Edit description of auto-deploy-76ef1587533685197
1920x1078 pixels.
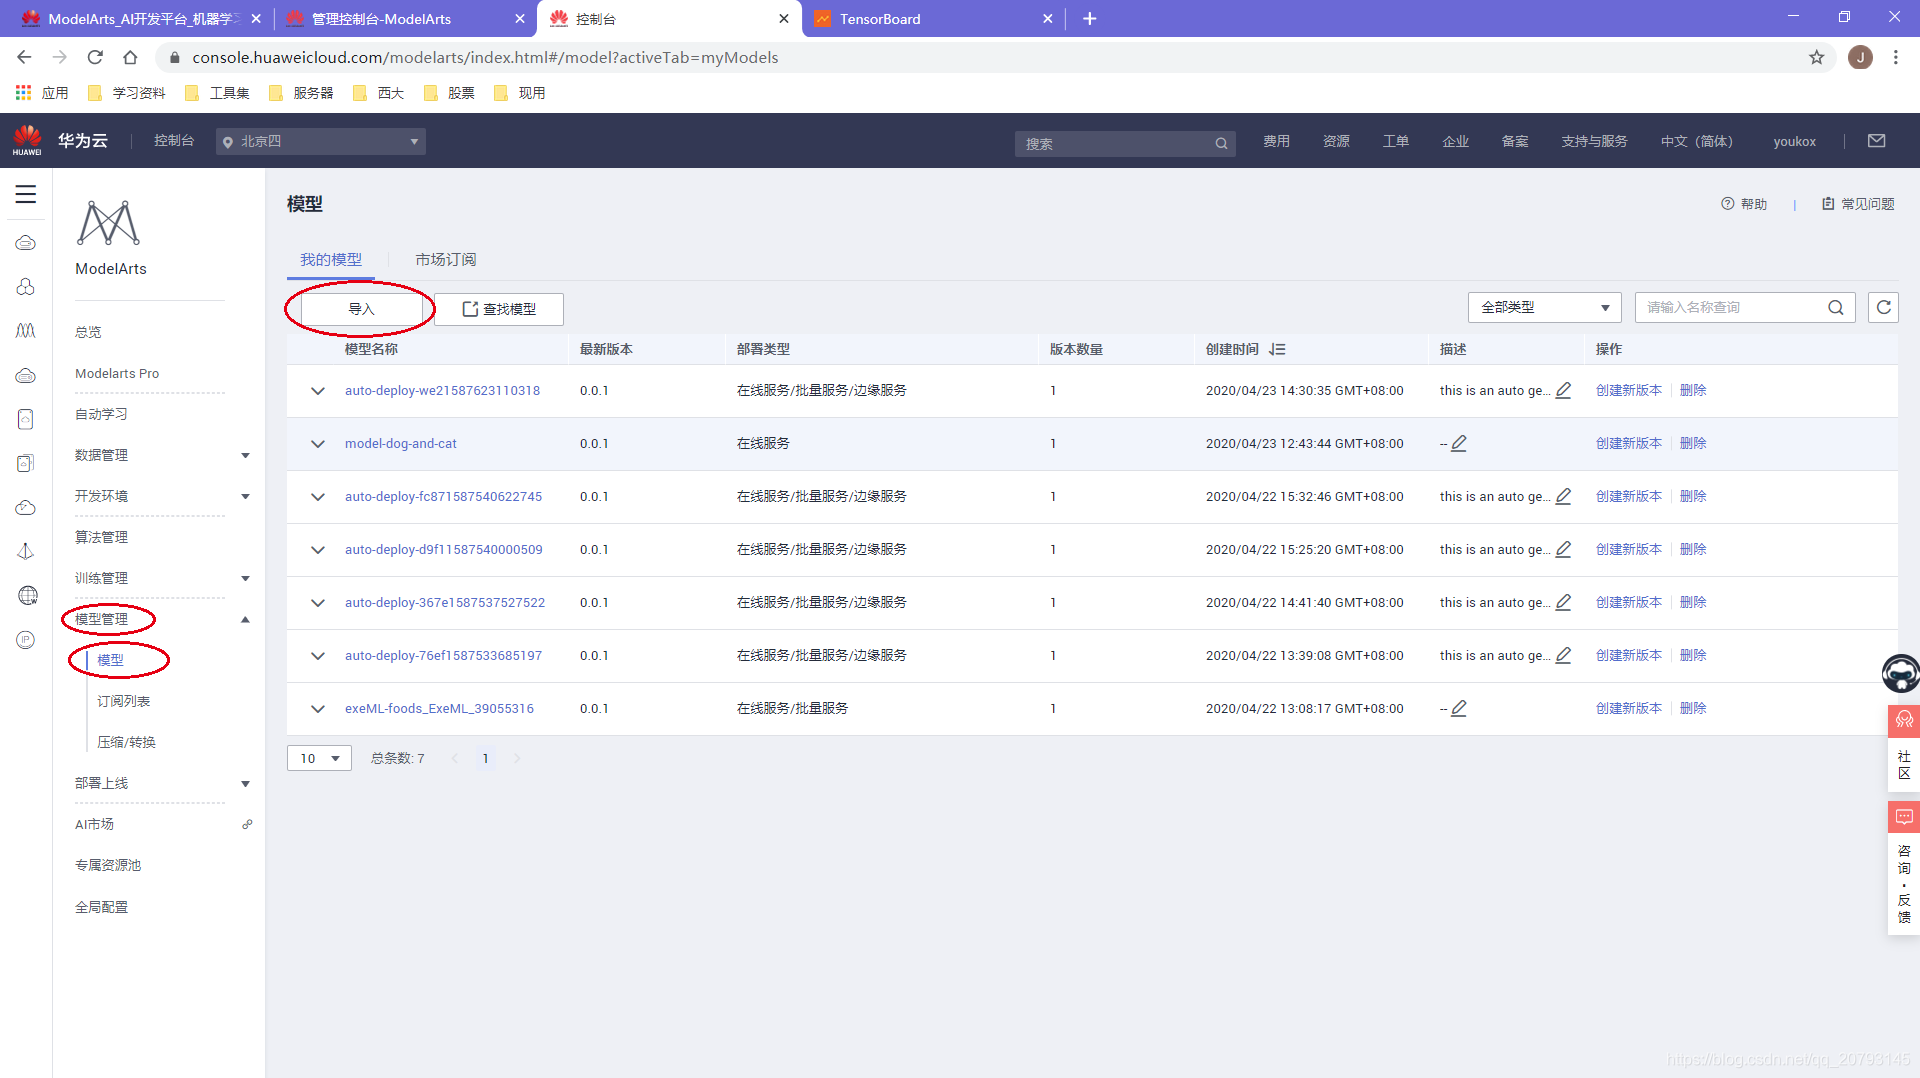[1564, 655]
